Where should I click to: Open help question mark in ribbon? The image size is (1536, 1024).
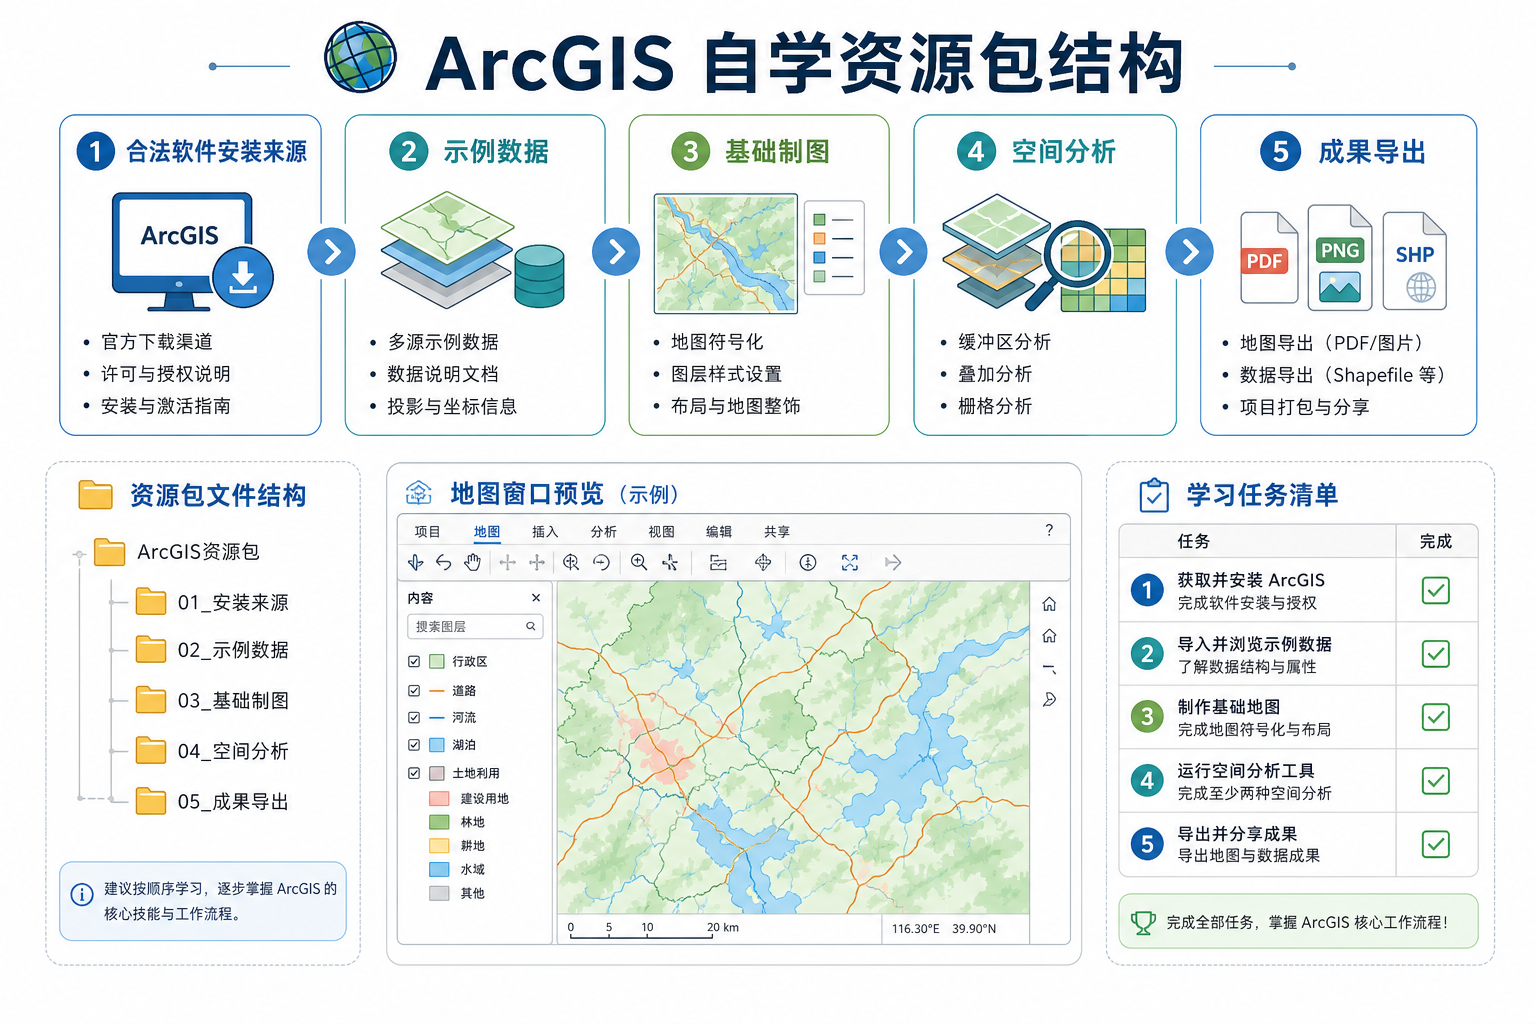(x=1049, y=530)
